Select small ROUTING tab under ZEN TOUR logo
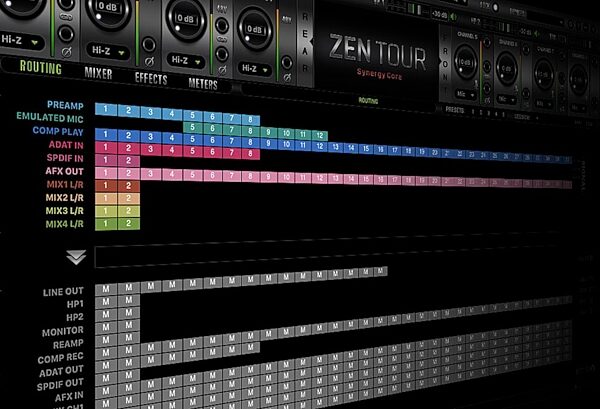The height and width of the screenshot is (409, 600). (368, 101)
